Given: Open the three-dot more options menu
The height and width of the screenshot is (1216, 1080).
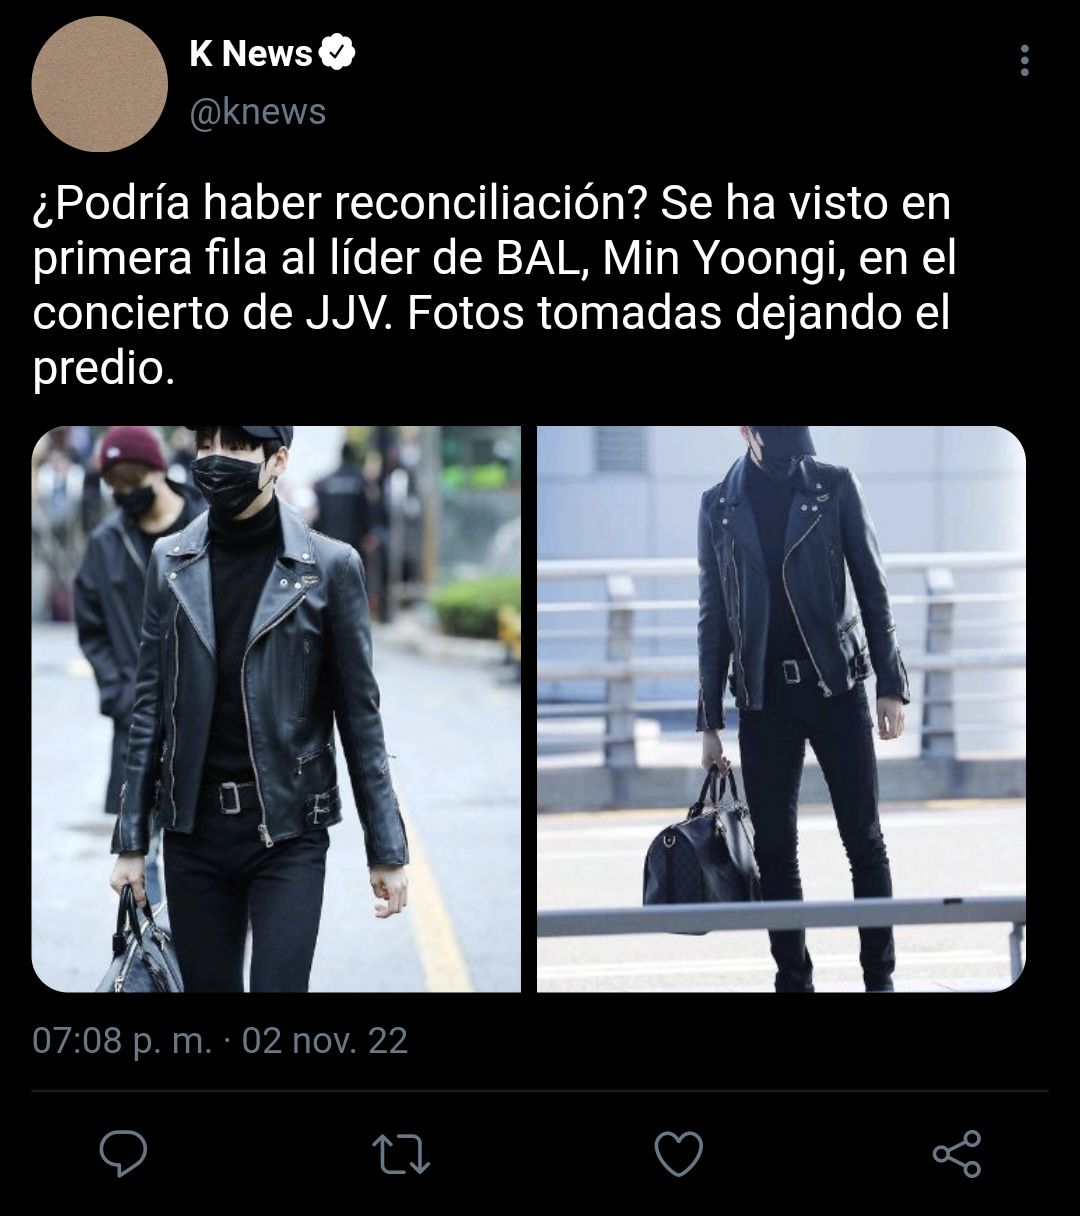Looking at the screenshot, I should tap(1024, 61).
